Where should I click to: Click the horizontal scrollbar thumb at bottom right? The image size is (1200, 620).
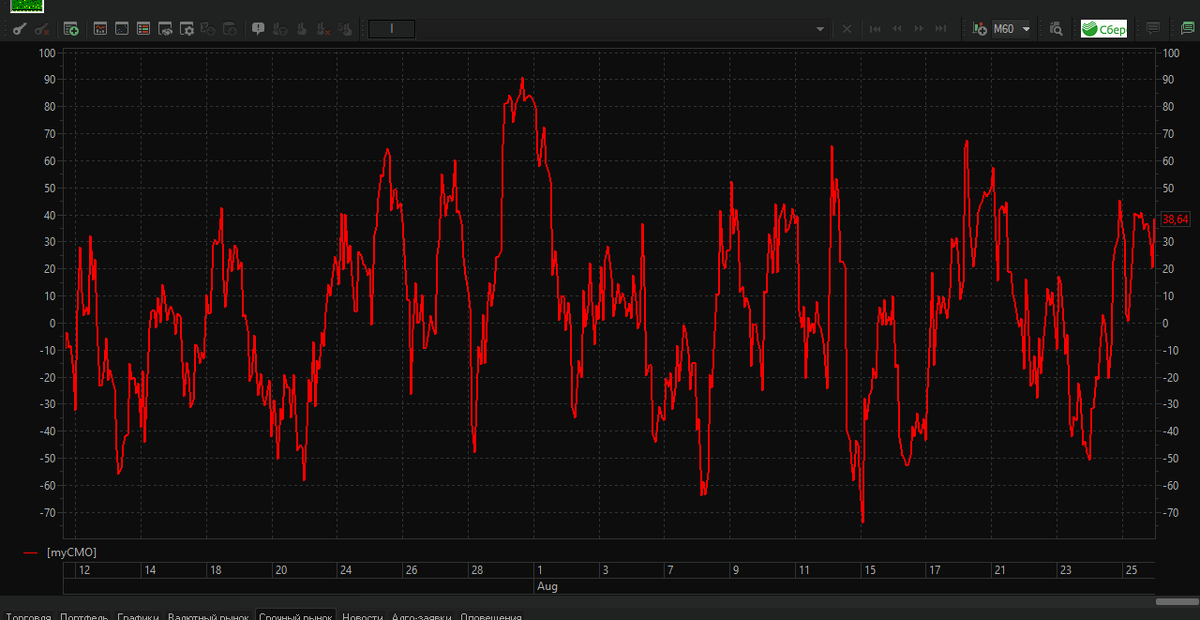coord(1176,602)
